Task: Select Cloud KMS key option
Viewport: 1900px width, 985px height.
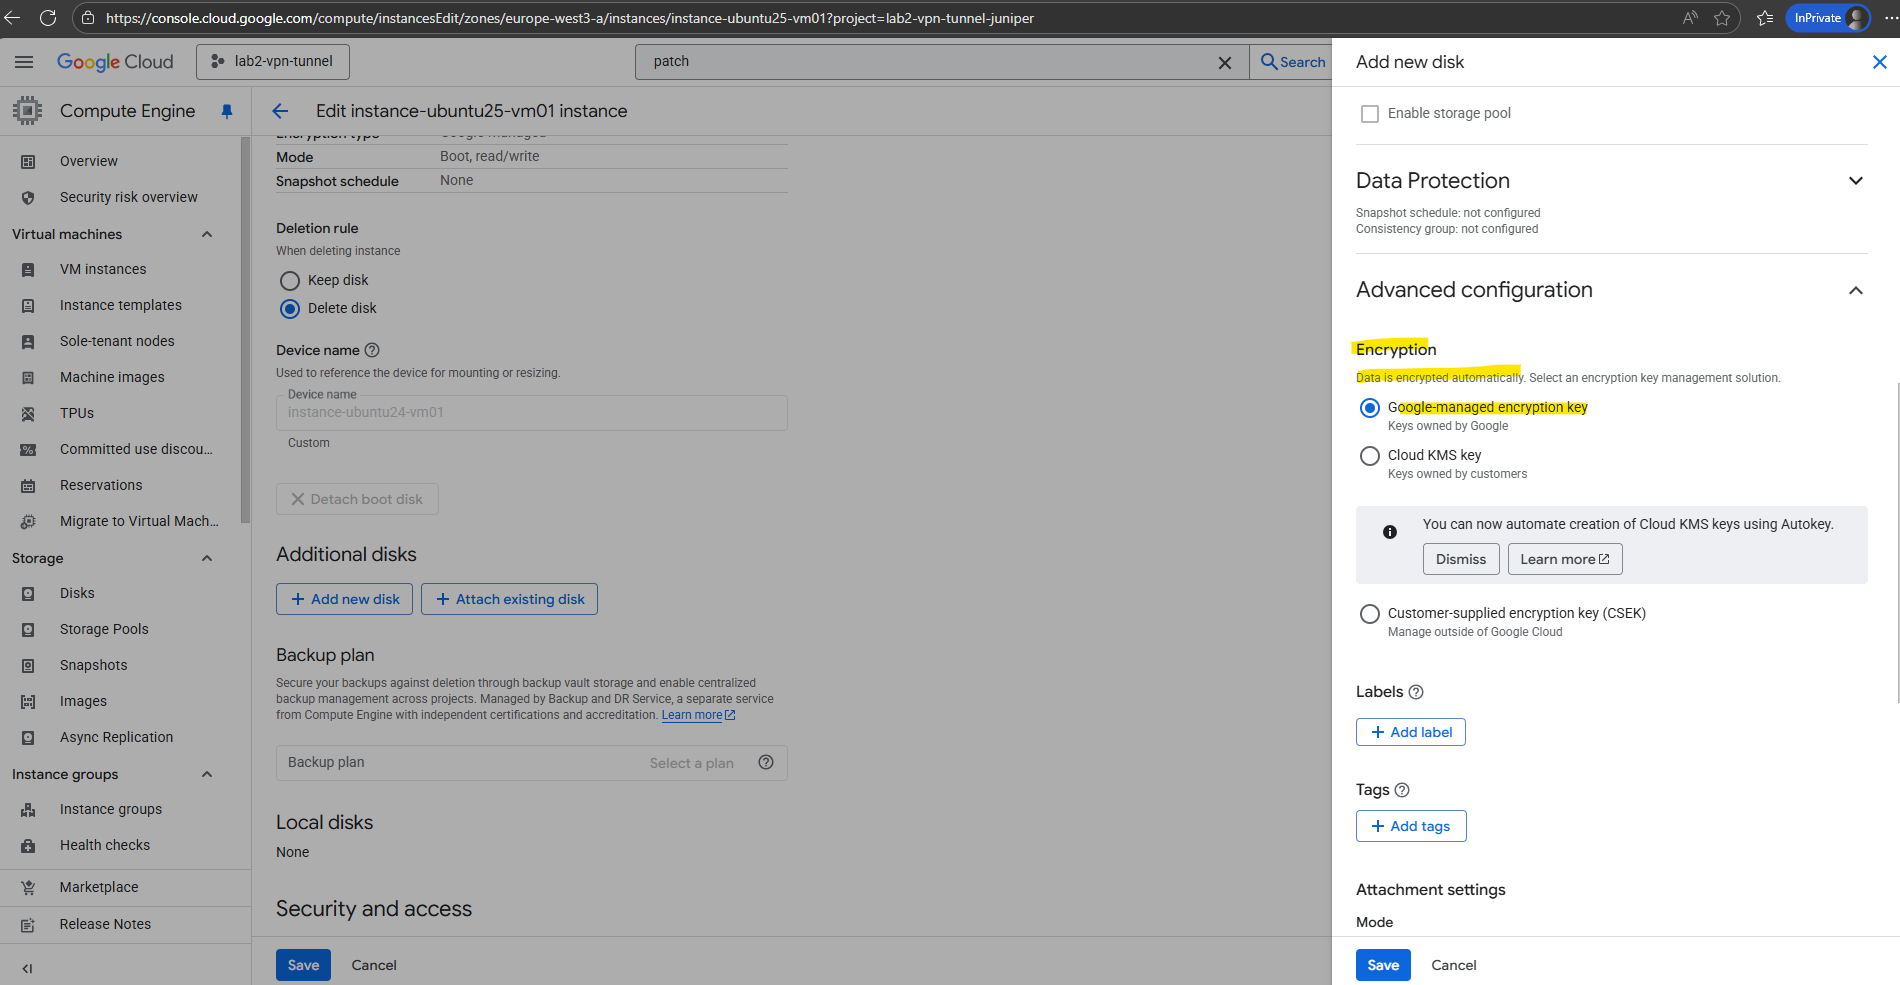Action: click(1370, 456)
